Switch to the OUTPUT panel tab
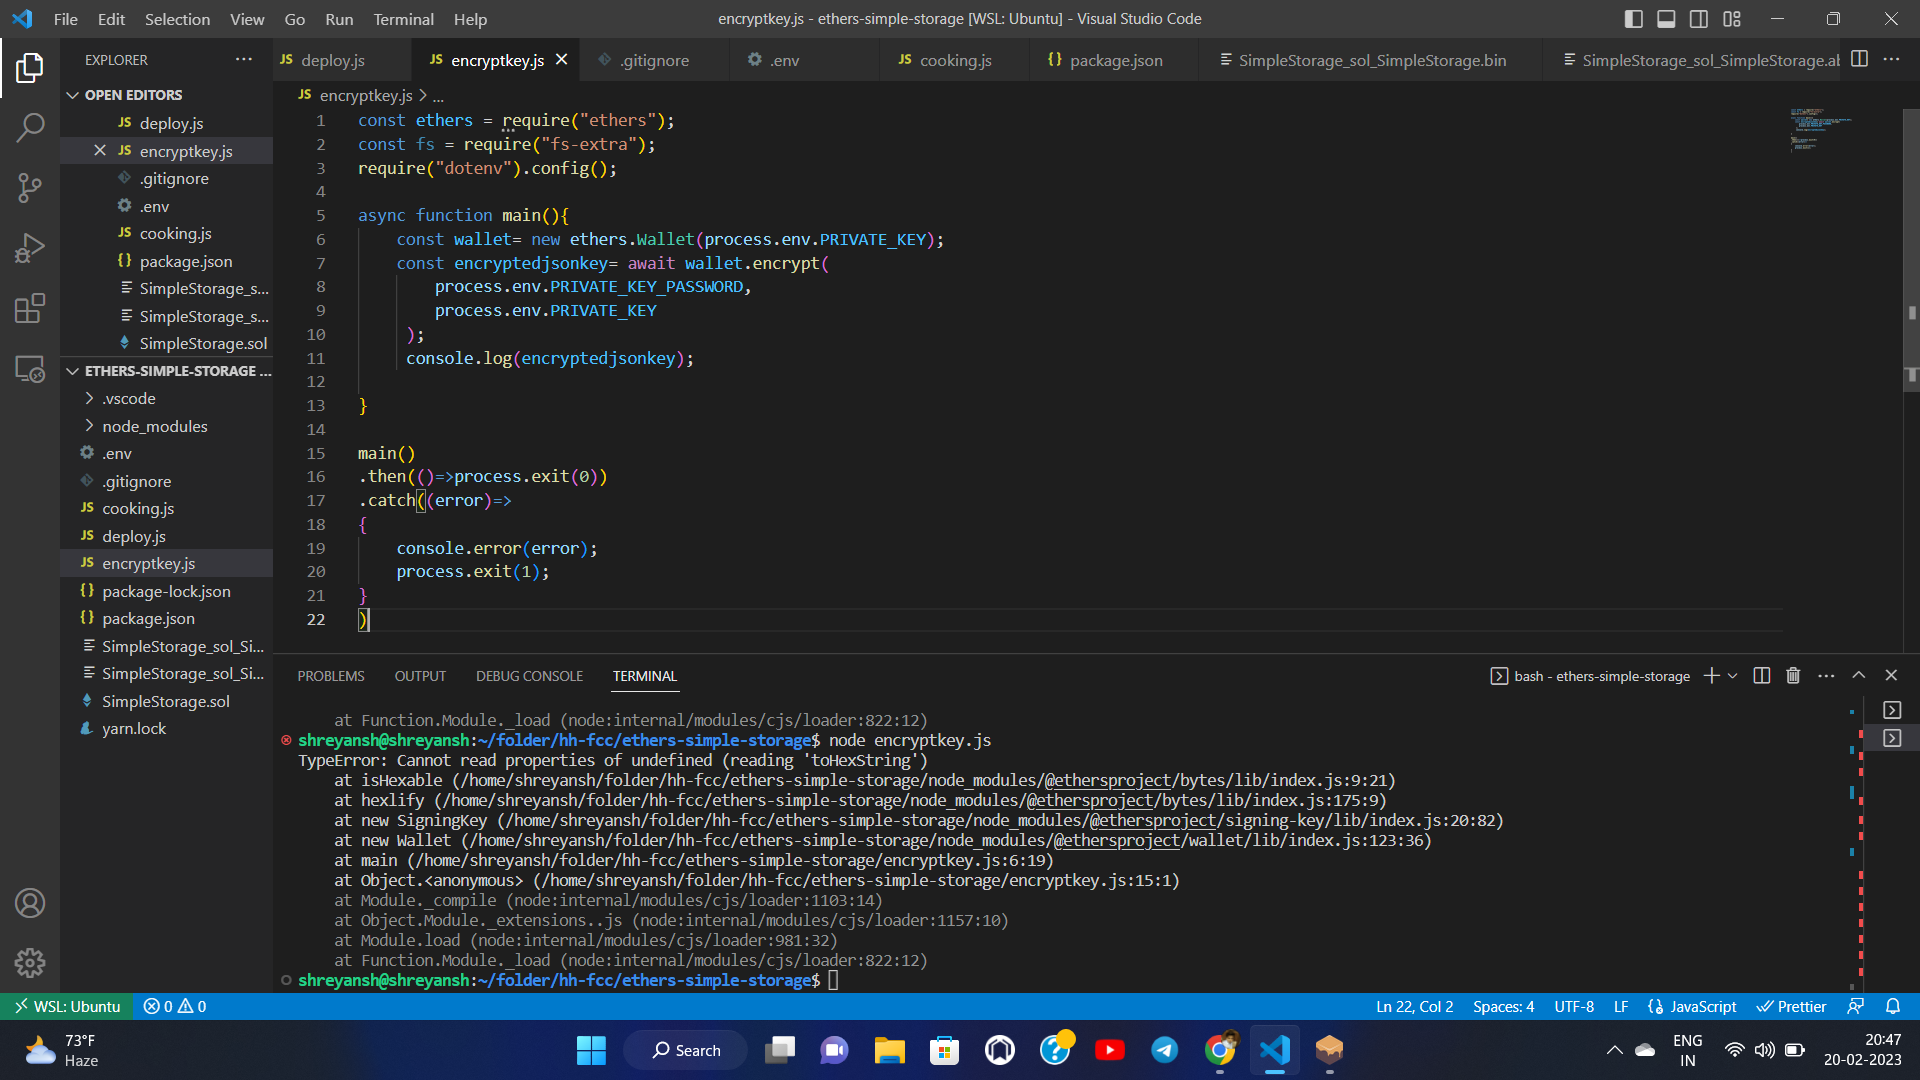 420,676
